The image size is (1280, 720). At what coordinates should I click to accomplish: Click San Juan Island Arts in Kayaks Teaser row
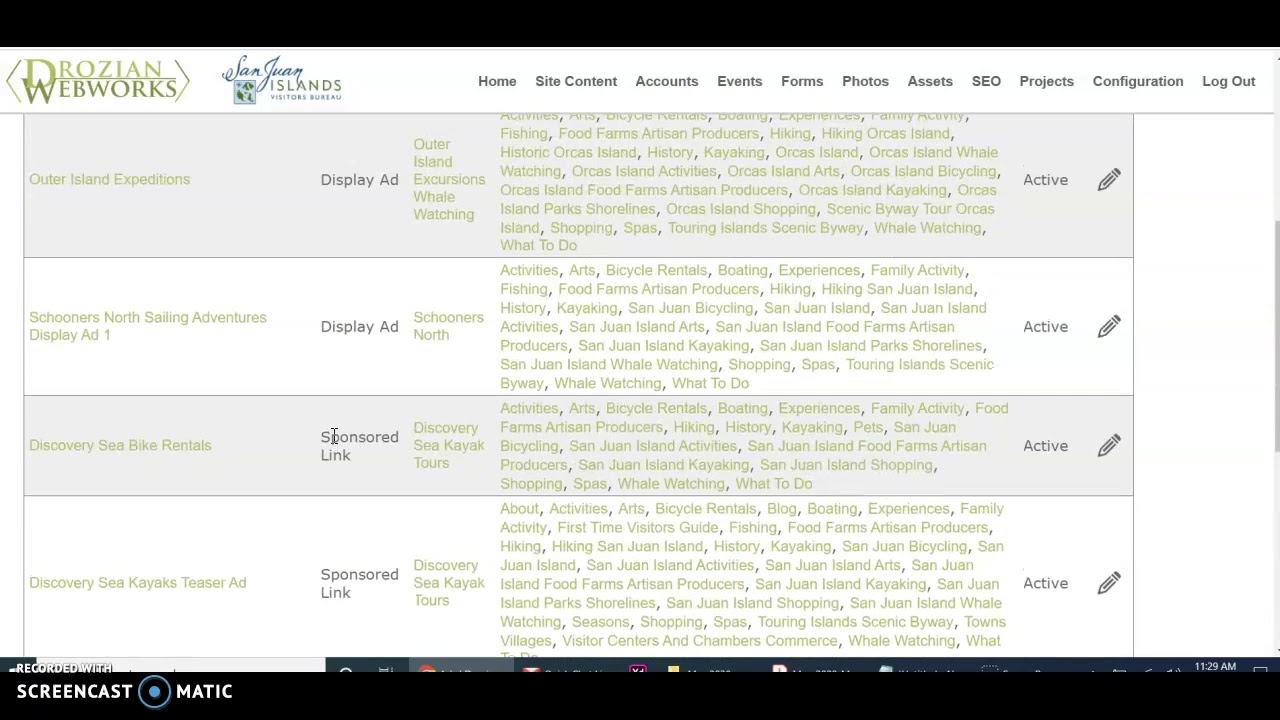[x=832, y=565]
